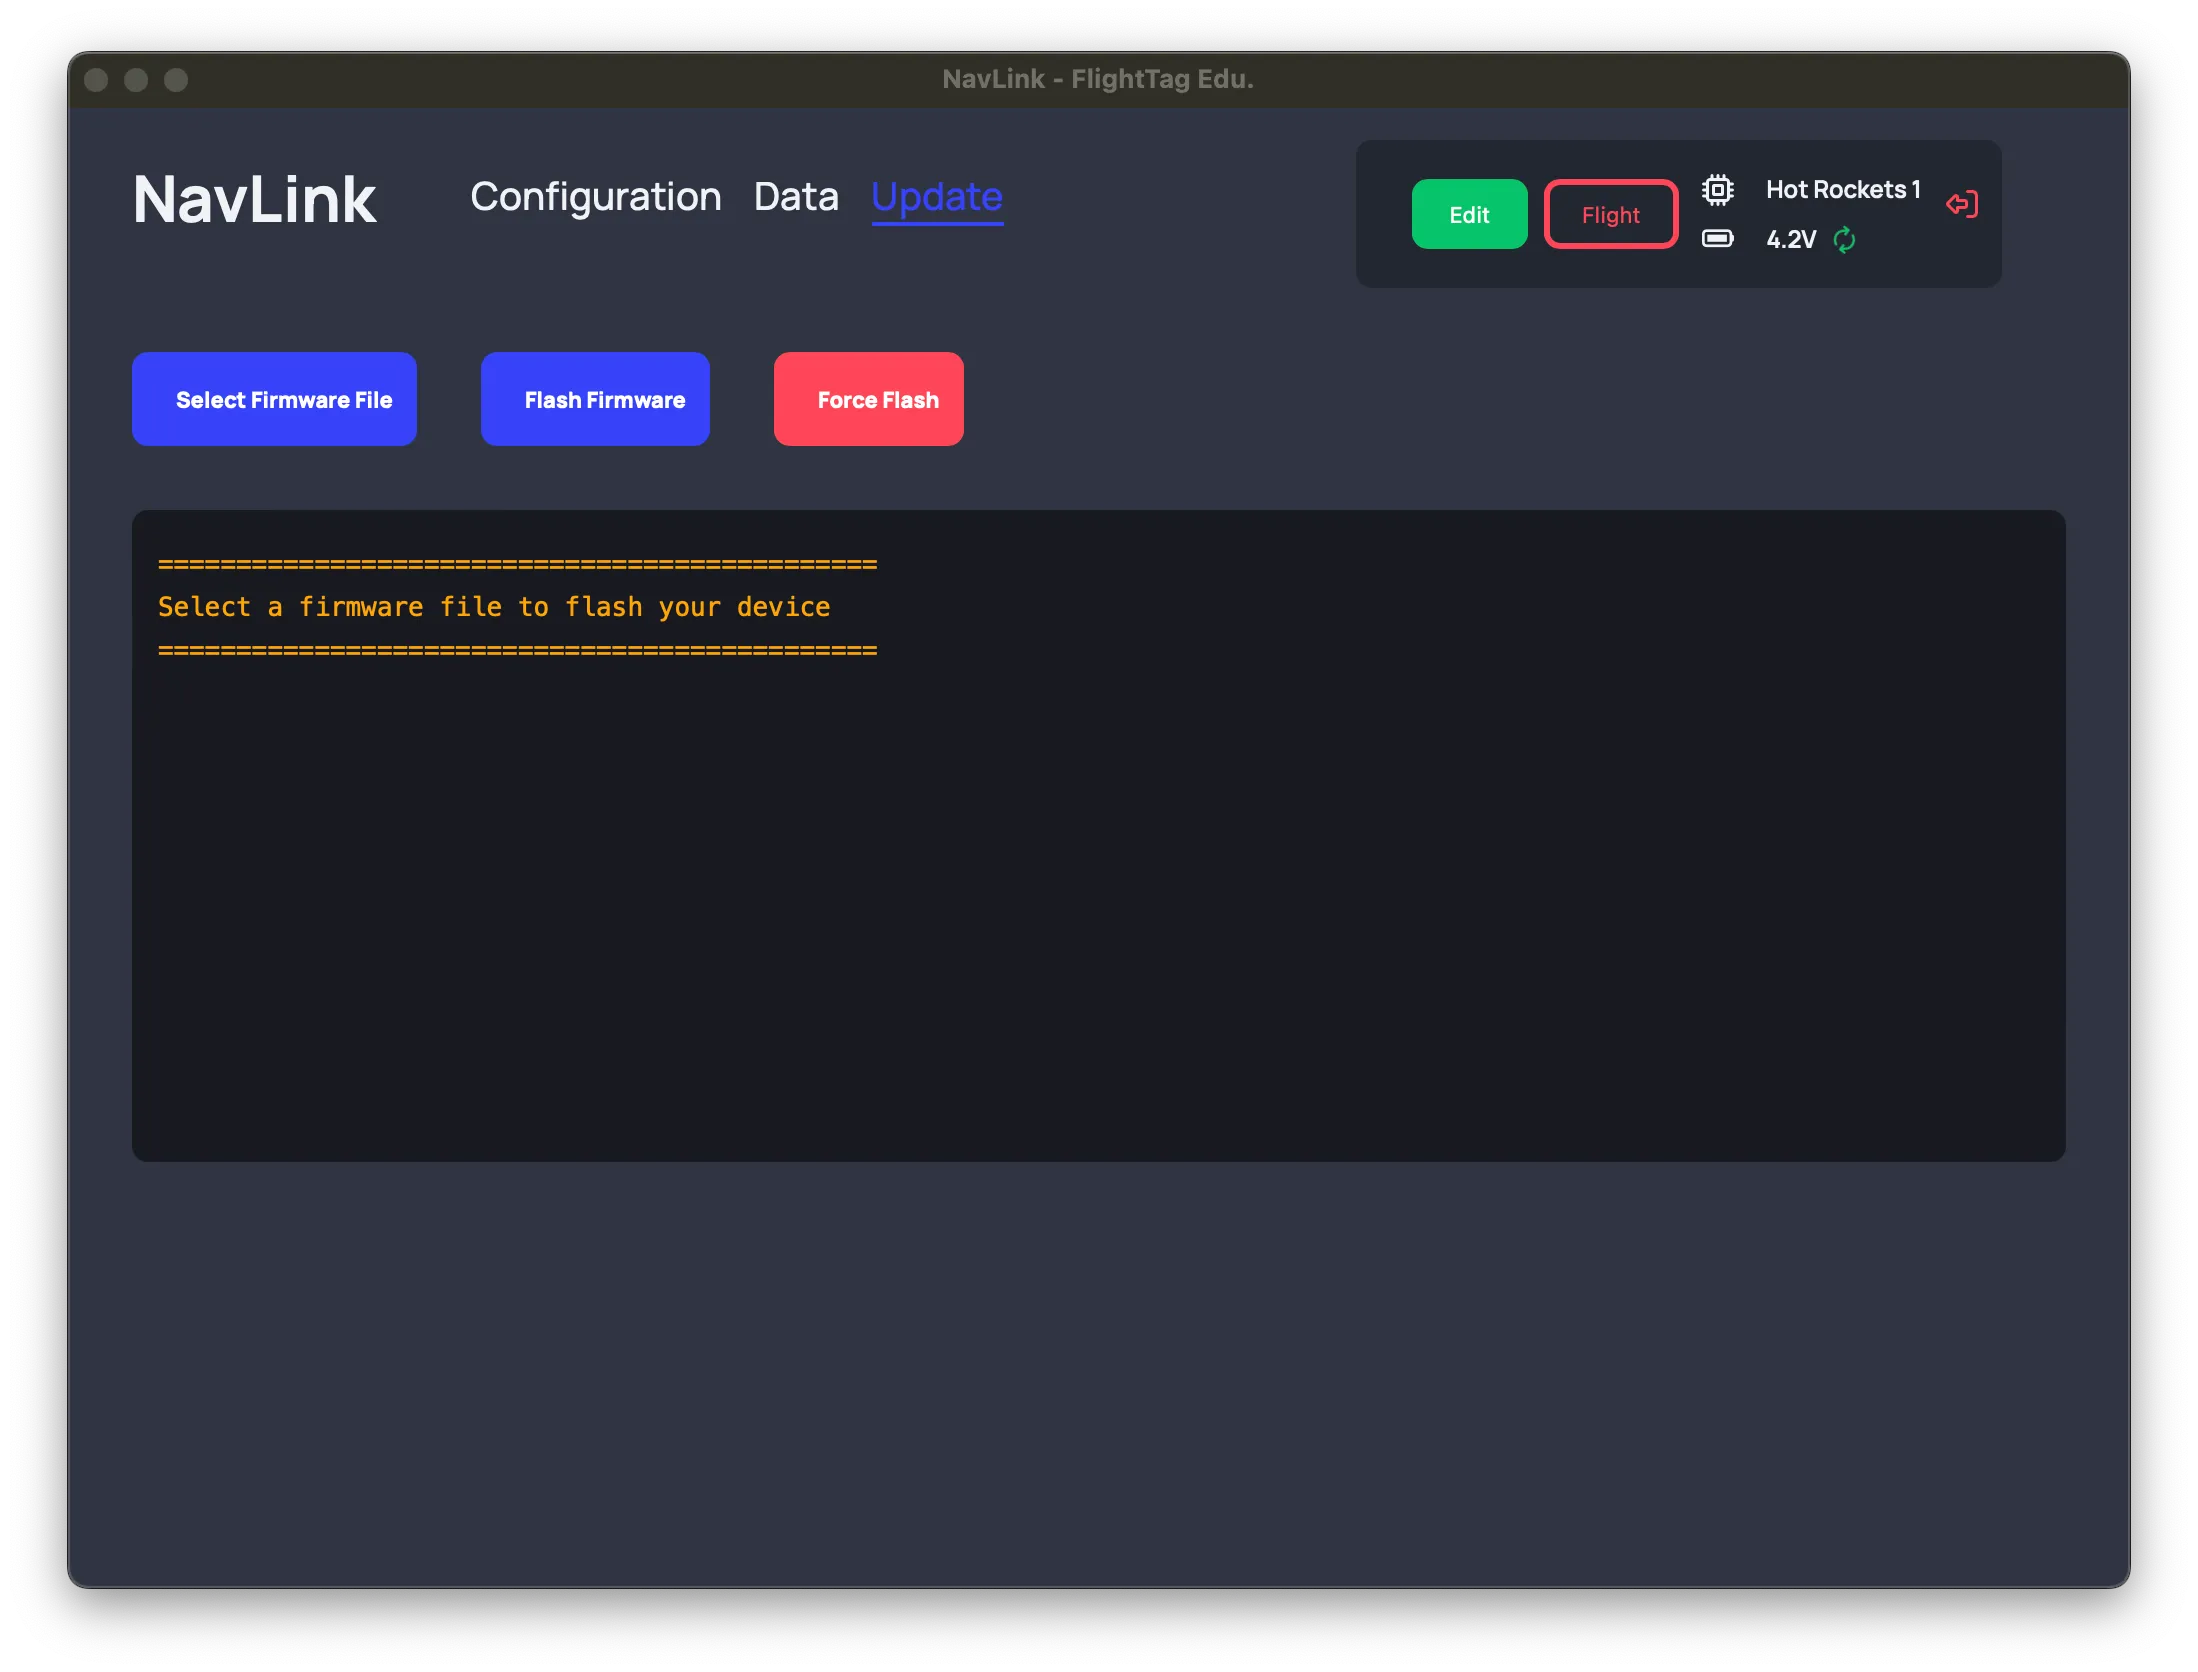Refresh the 4.2V battery voltage reading
The width and height of the screenshot is (2198, 1672).
pos(1843,240)
